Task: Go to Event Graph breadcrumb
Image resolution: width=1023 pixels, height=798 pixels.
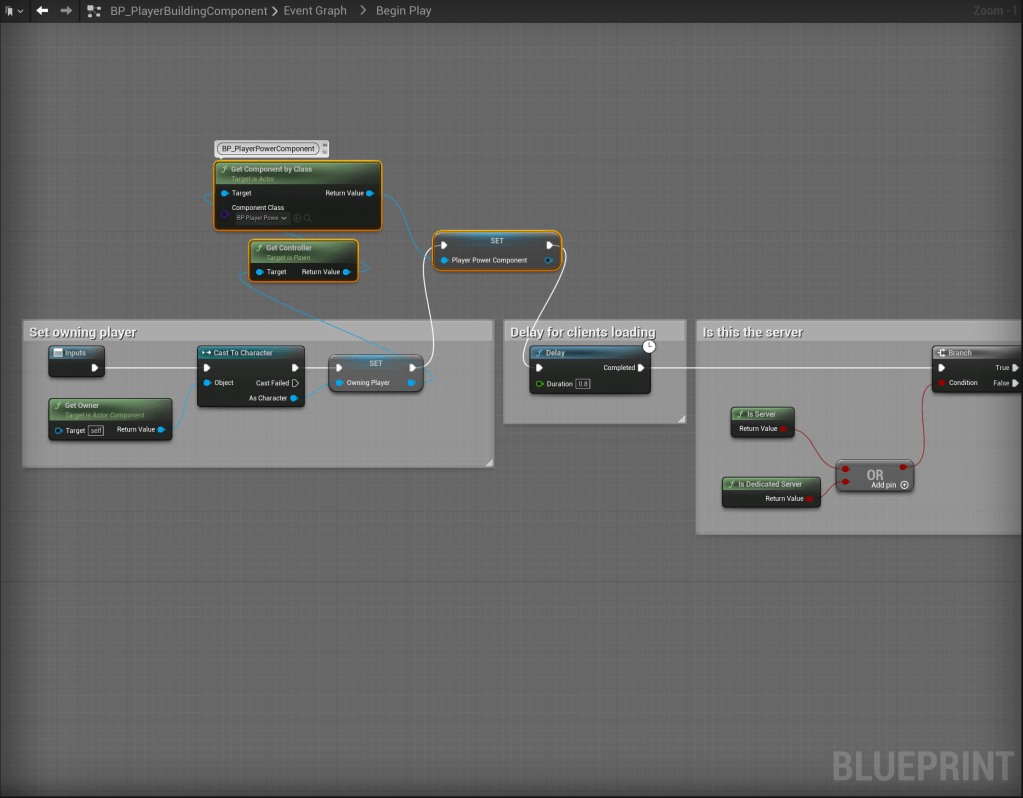Action: point(315,11)
